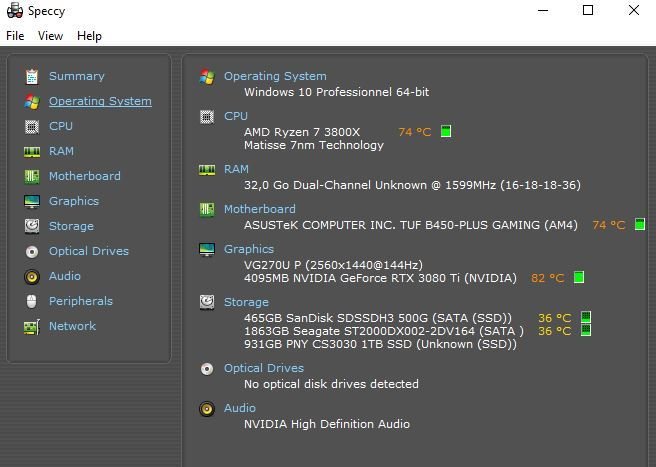Open the CPU section from sidebar
This screenshot has height=467, width=656.
point(61,126)
